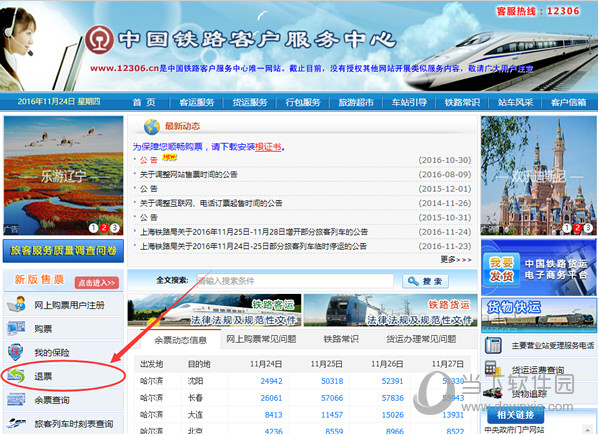Click ticket count 24942 for 哈尔滨 to 沈阳
The image size is (598, 436).
[x=271, y=381]
